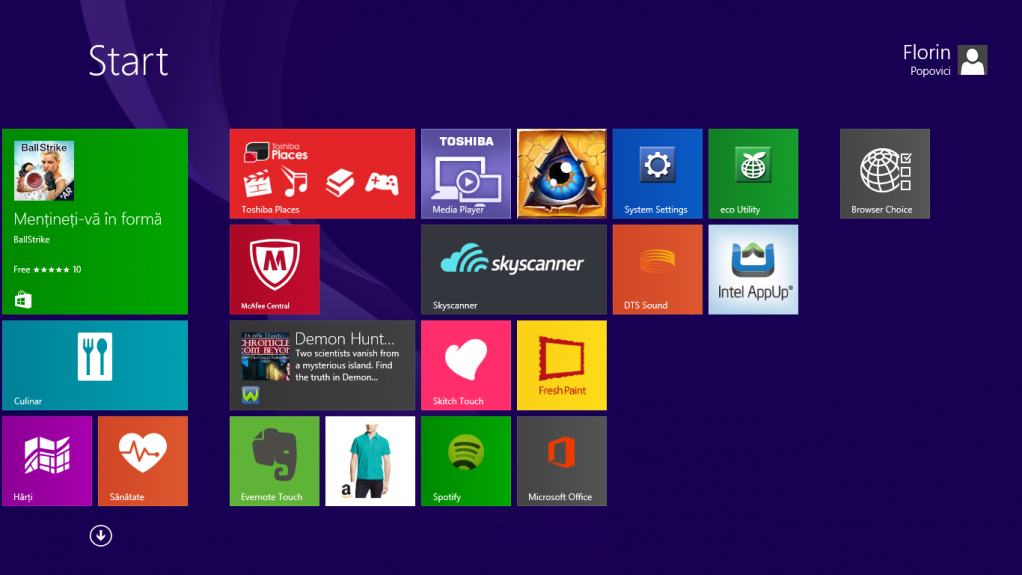Screen dimensions: 1022x575
Task: Launch Evernote Touch tile
Action: 274,461
